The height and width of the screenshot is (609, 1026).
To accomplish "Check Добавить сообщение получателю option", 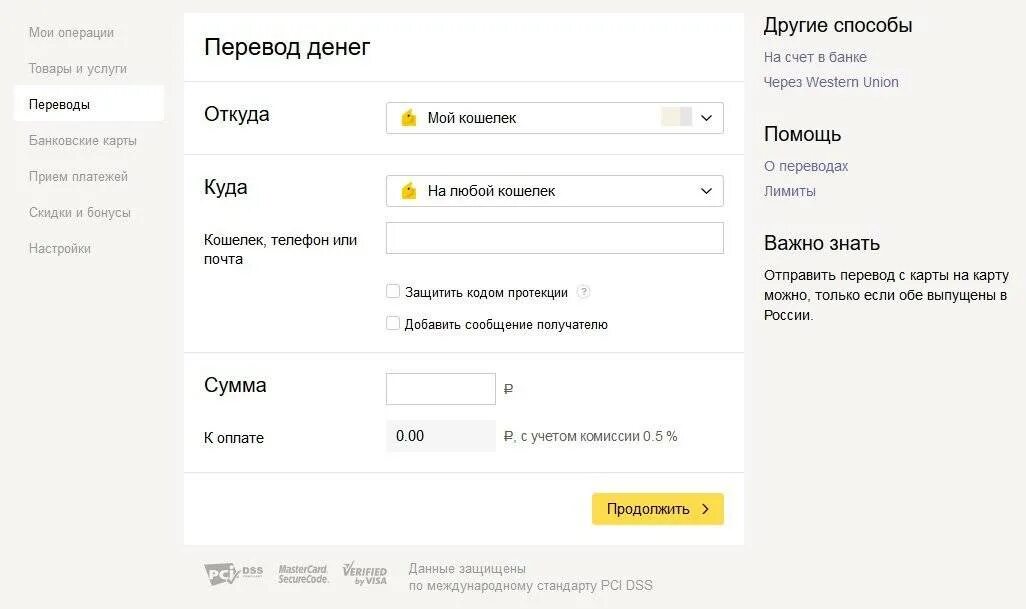I will 393,324.
